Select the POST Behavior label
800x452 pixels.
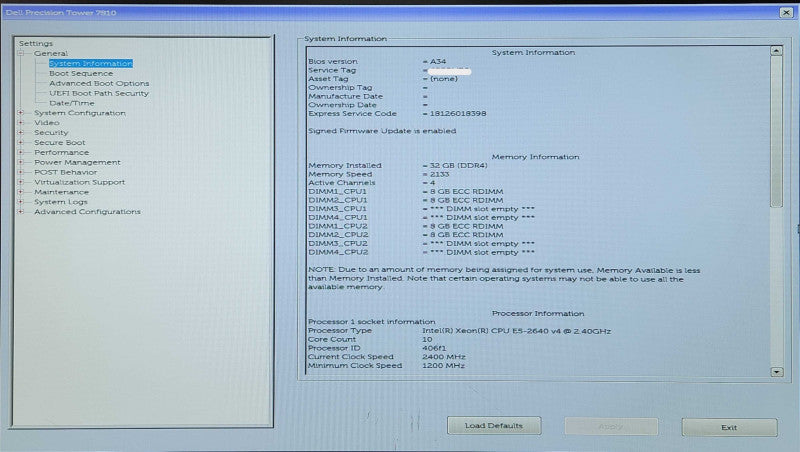pyautogui.click(x=65, y=172)
